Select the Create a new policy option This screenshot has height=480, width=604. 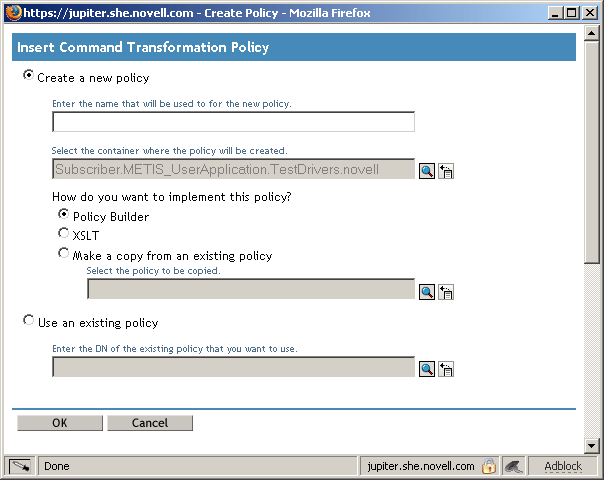click(28, 76)
